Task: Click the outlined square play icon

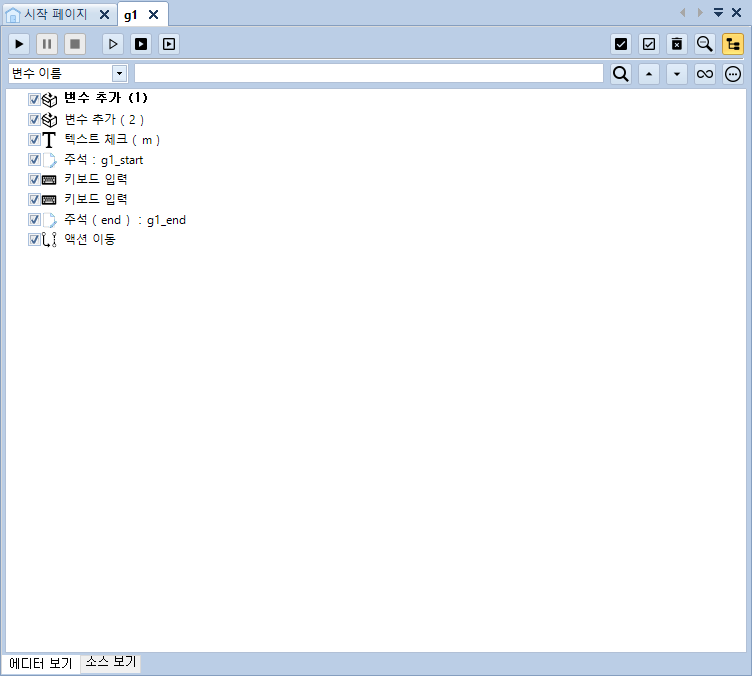Action: click(x=169, y=44)
